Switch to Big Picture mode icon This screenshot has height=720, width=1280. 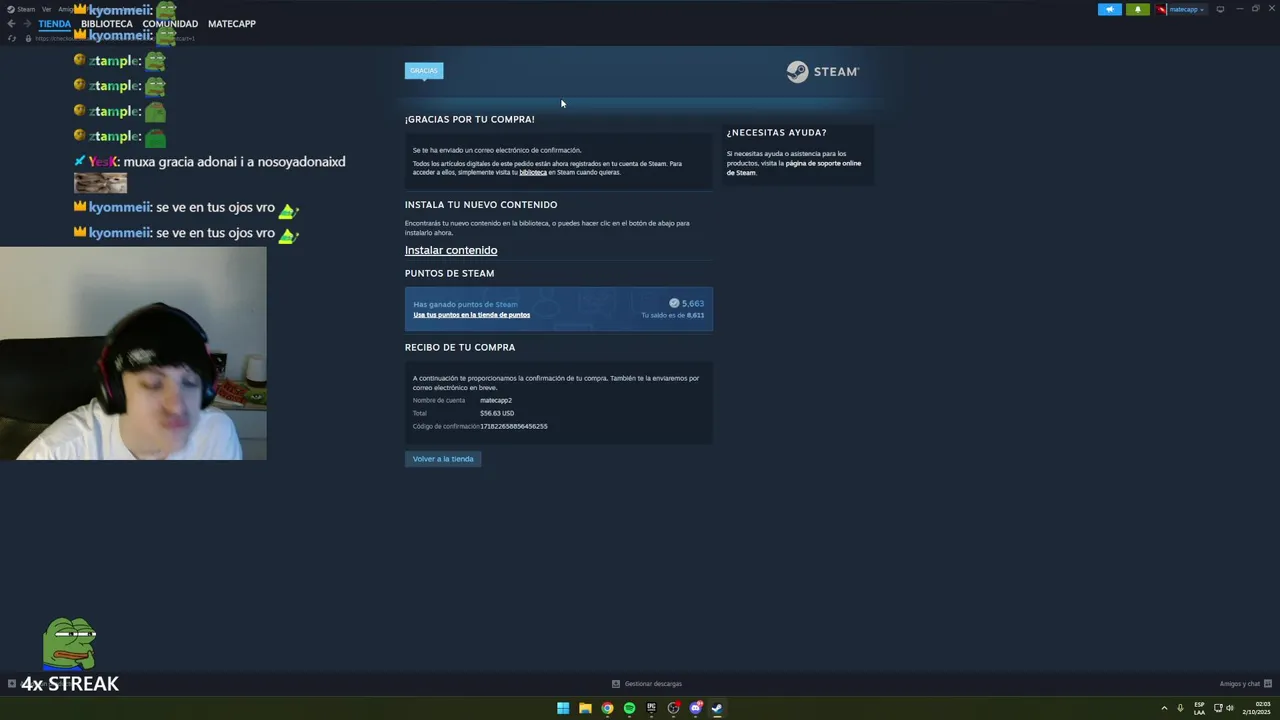tap(1220, 9)
